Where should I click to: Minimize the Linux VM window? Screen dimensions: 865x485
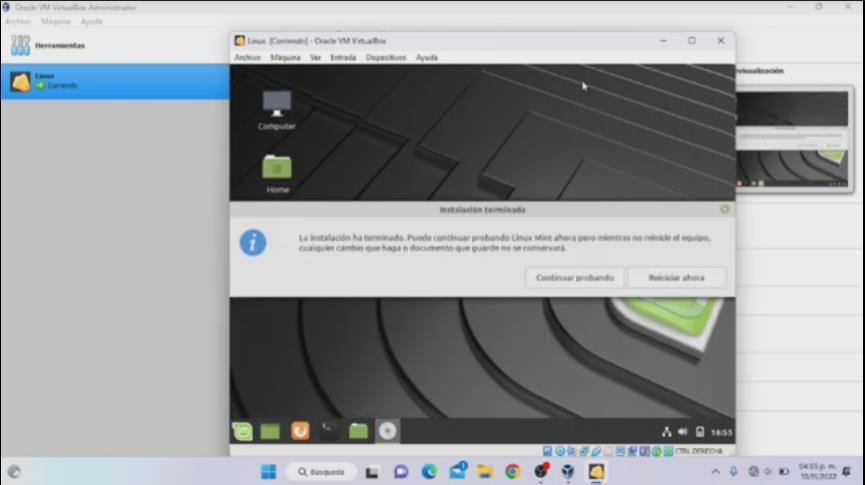tap(663, 41)
